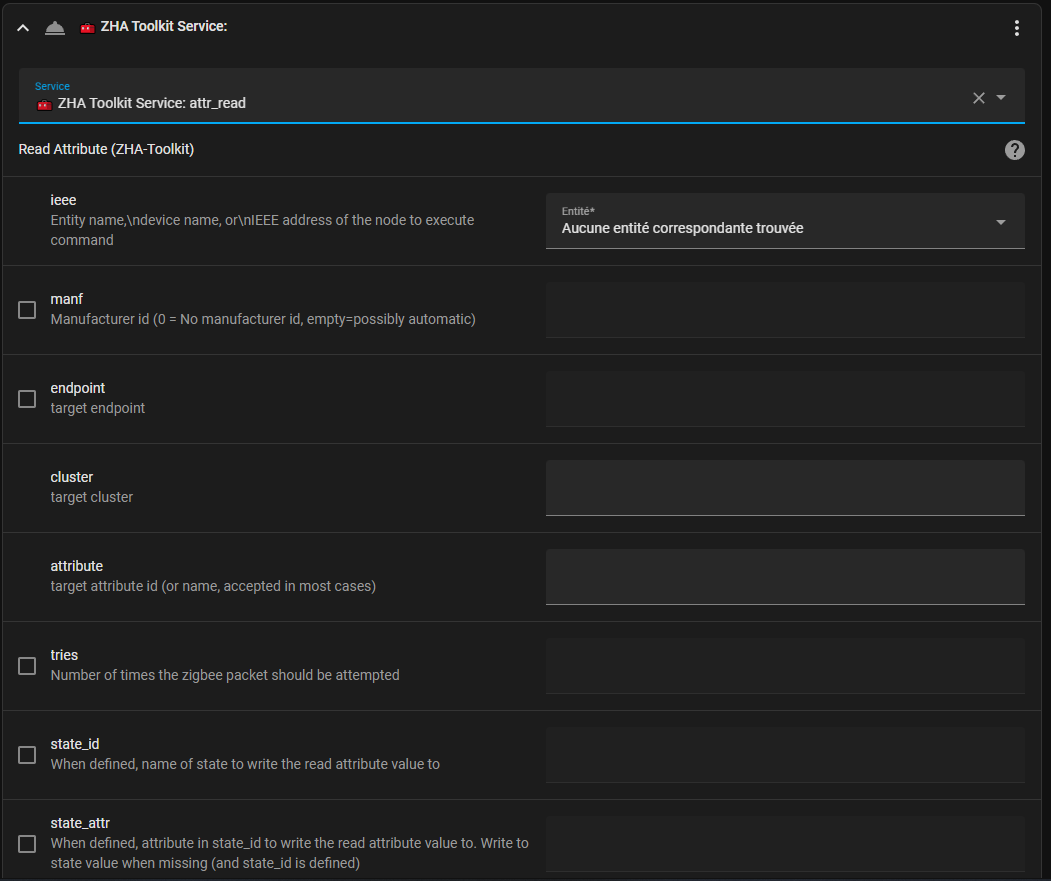Enable the state_id checkbox
The width and height of the screenshot is (1051, 881).
pos(27,755)
